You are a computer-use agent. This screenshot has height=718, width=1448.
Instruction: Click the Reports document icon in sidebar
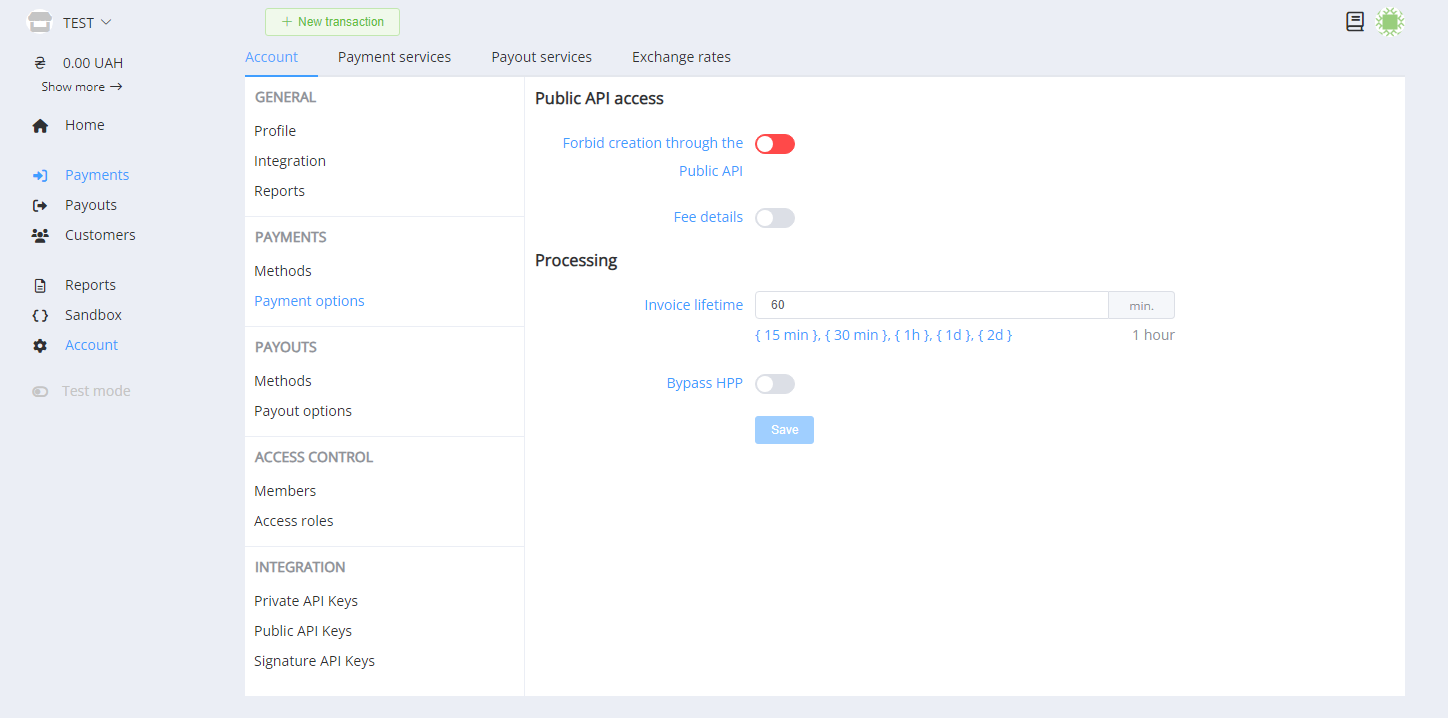[x=40, y=286]
